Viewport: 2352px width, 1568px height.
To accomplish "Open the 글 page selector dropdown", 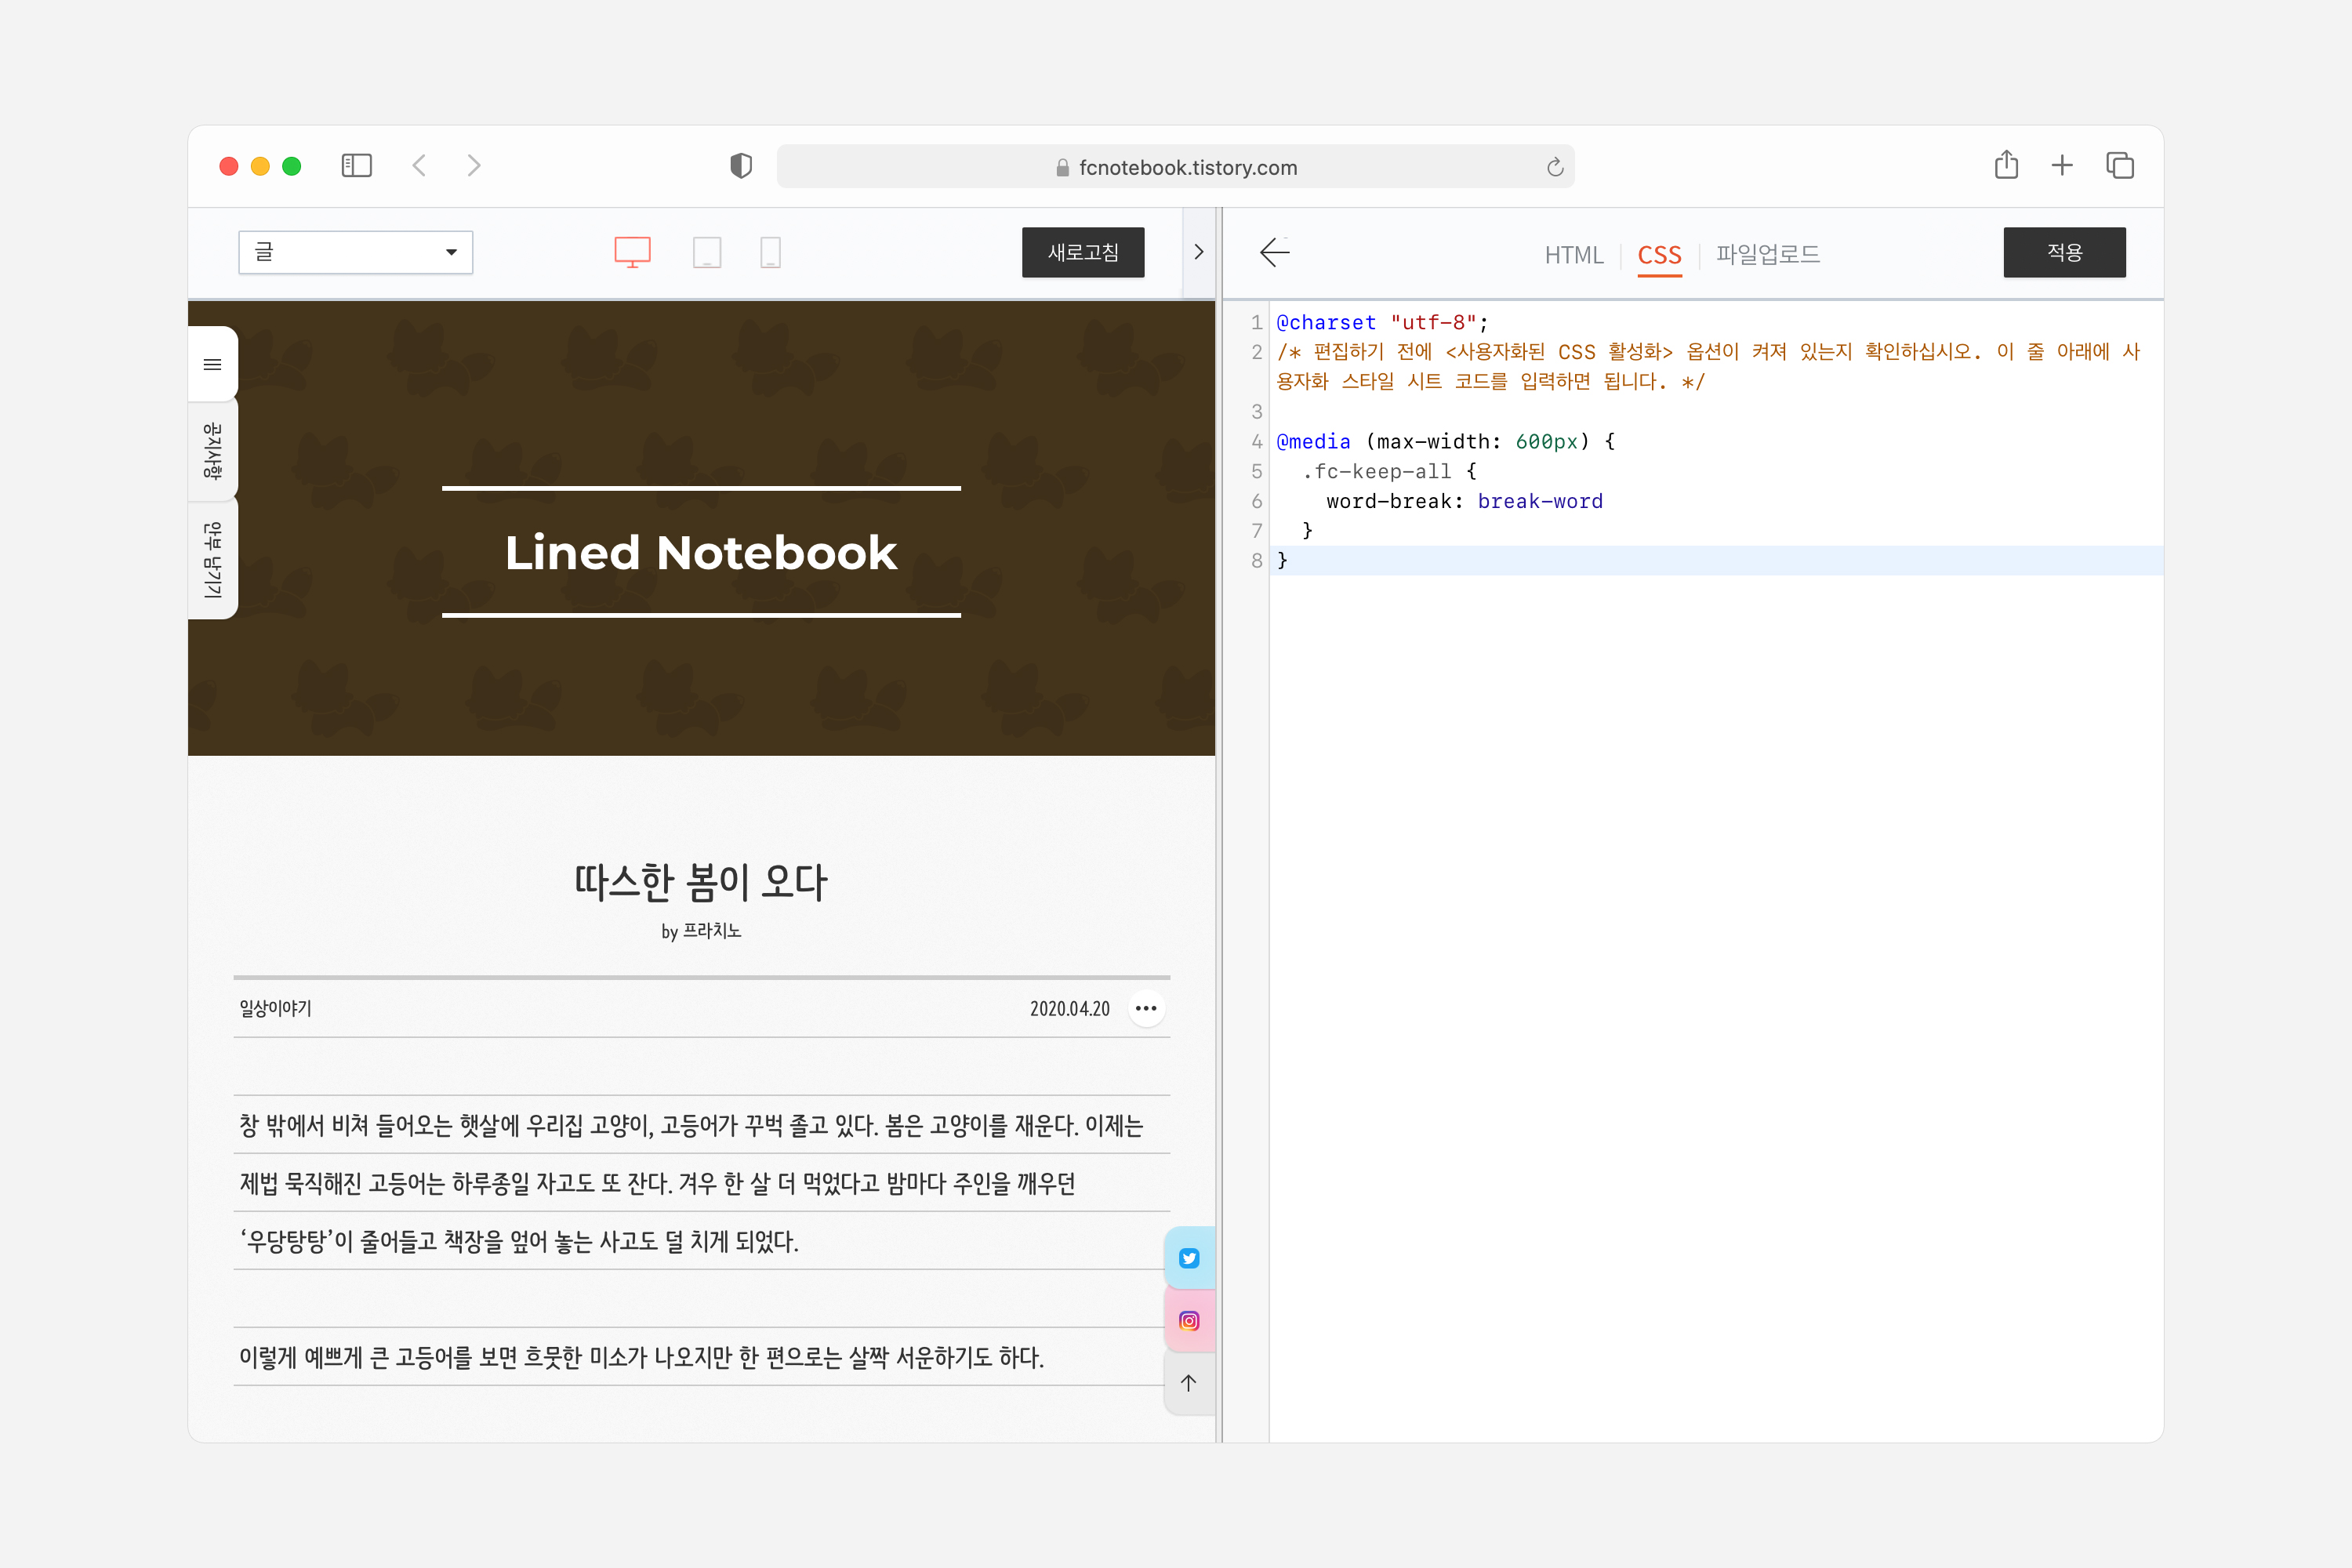I will [355, 252].
